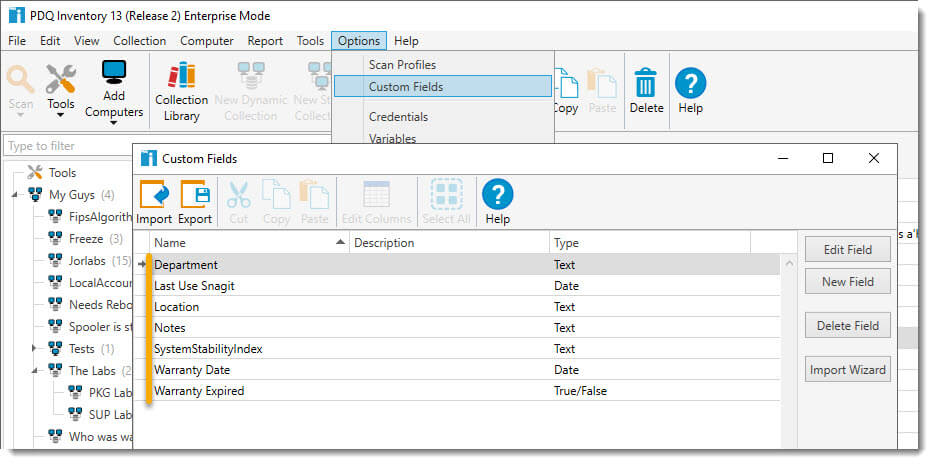The width and height of the screenshot is (933, 464).
Task: Open the View menu
Action: pyautogui.click(x=87, y=40)
